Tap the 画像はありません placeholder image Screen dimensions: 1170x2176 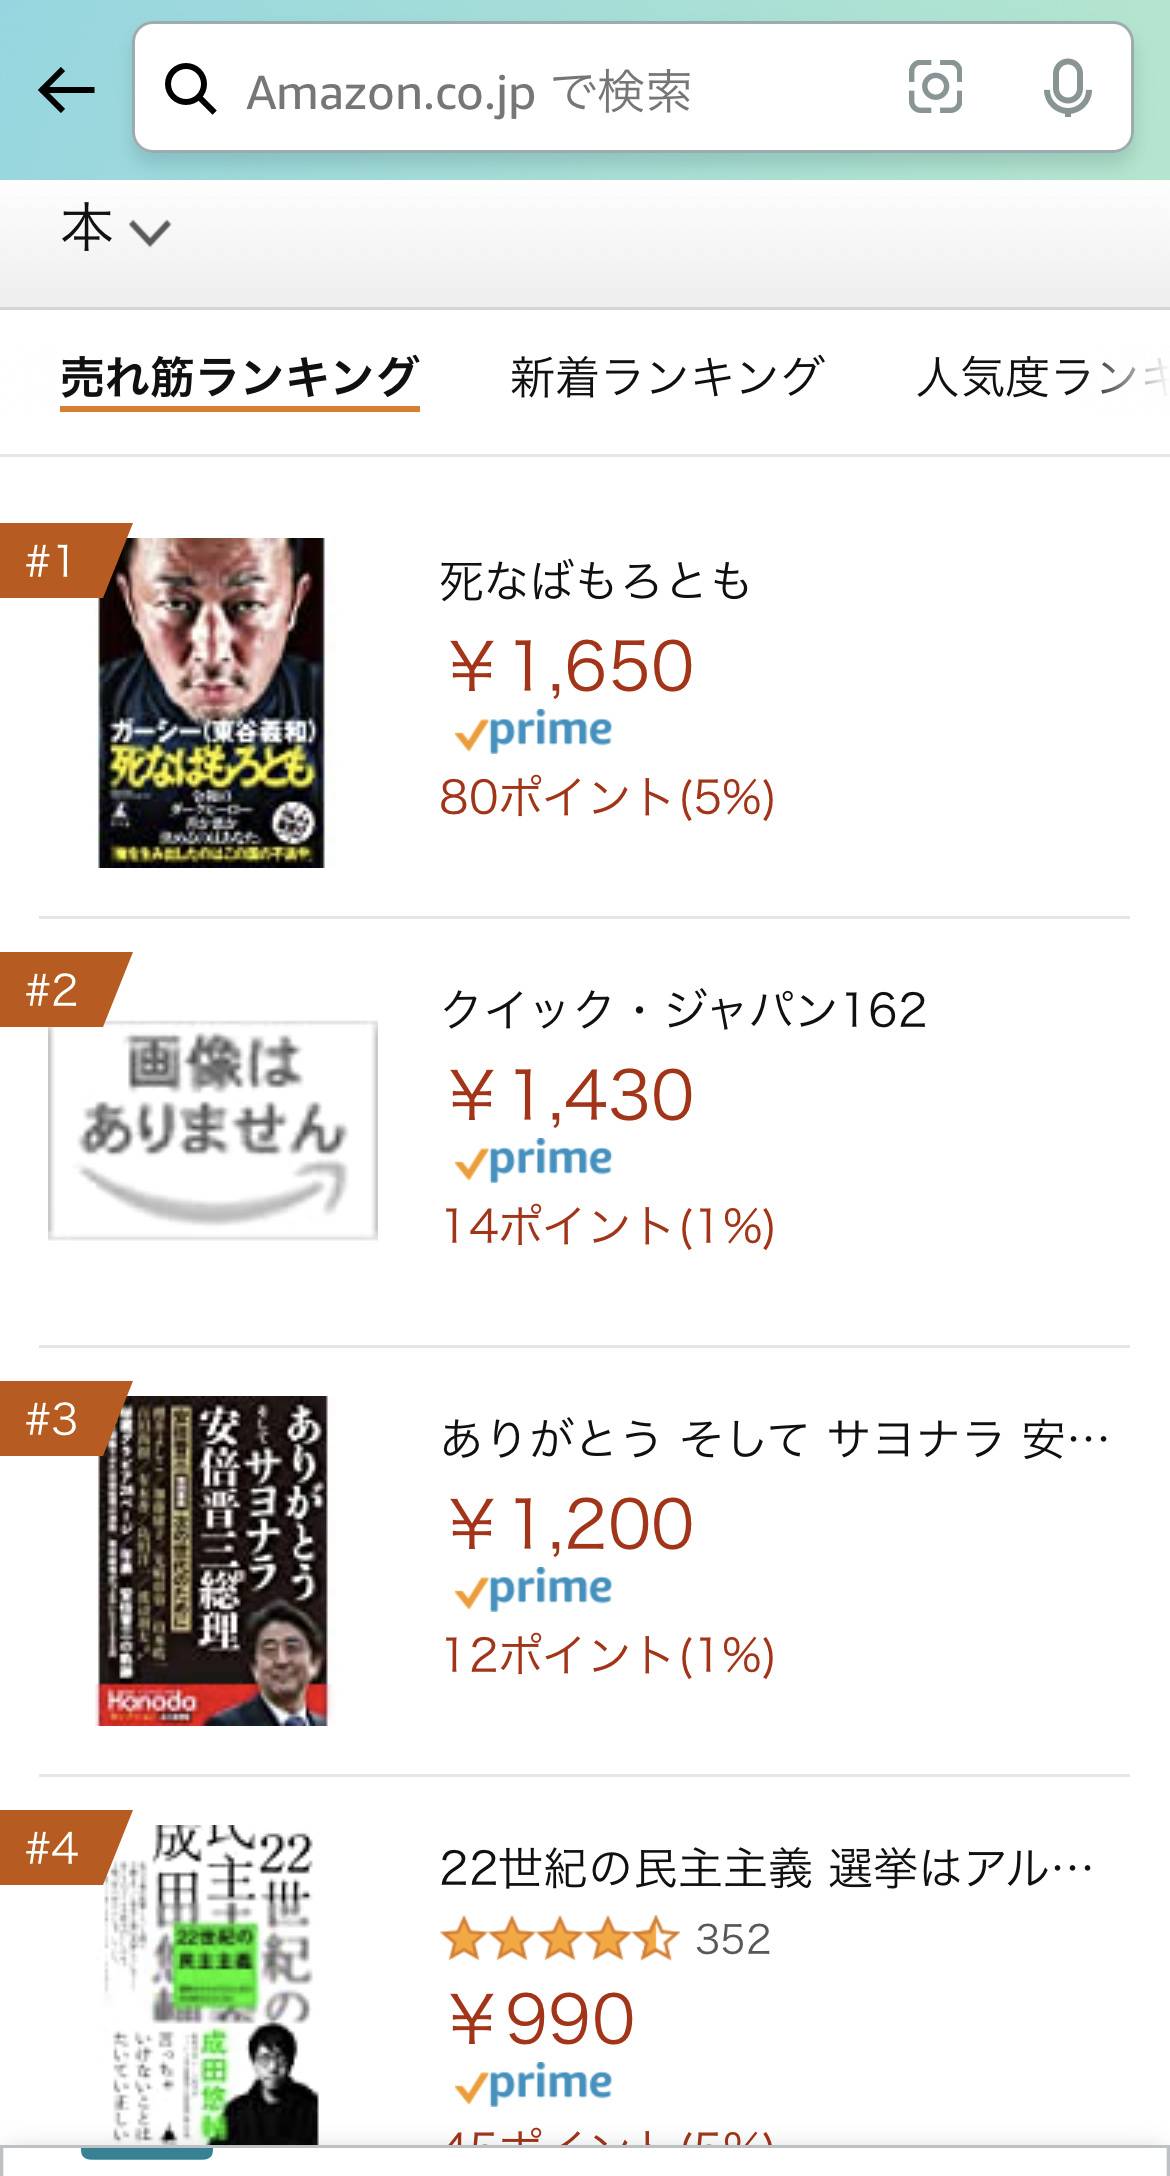click(x=213, y=1130)
